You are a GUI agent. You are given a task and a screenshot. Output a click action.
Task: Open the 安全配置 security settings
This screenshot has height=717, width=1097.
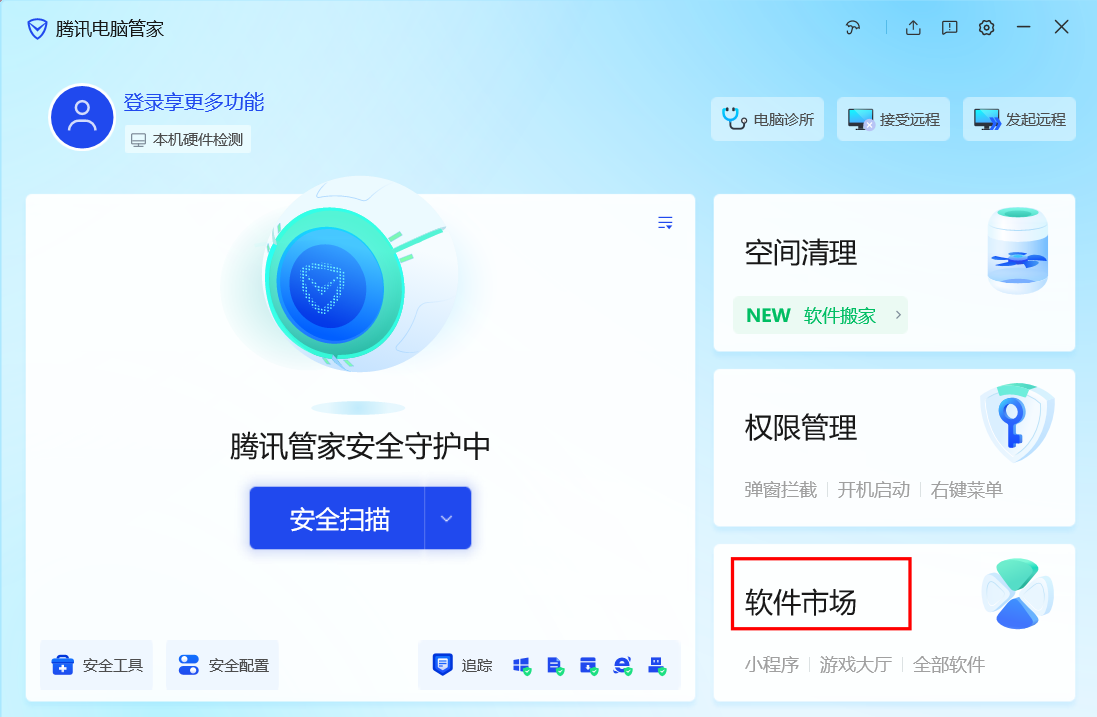[x=222, y=665]
